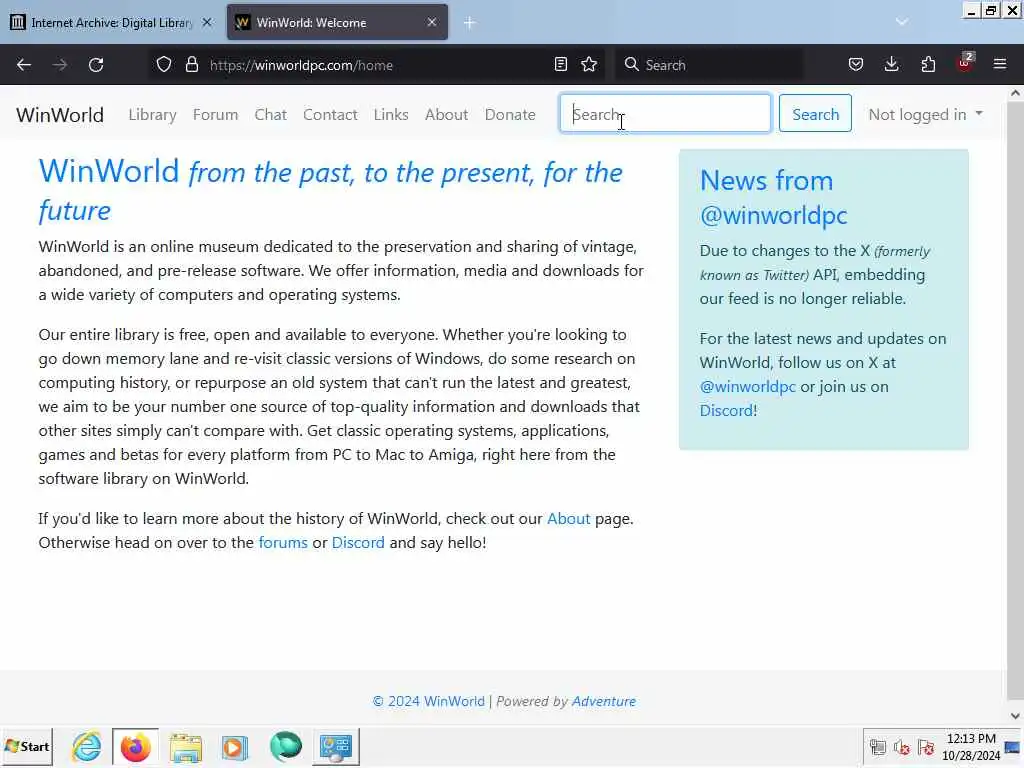Screen dimensions: 1024x768
Task: Close the Internet Archive tab
Action: (207, 22)
